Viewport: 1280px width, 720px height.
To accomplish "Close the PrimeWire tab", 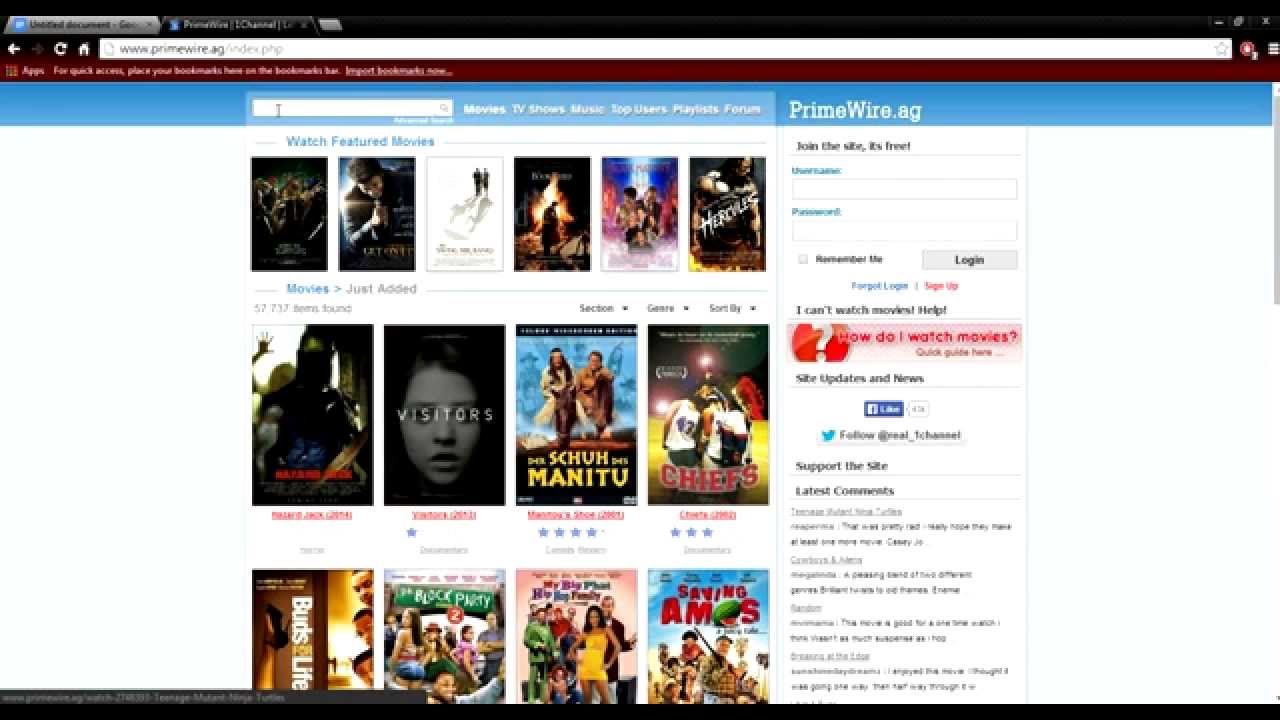I will pyautogui.click(x=305, y=24).
